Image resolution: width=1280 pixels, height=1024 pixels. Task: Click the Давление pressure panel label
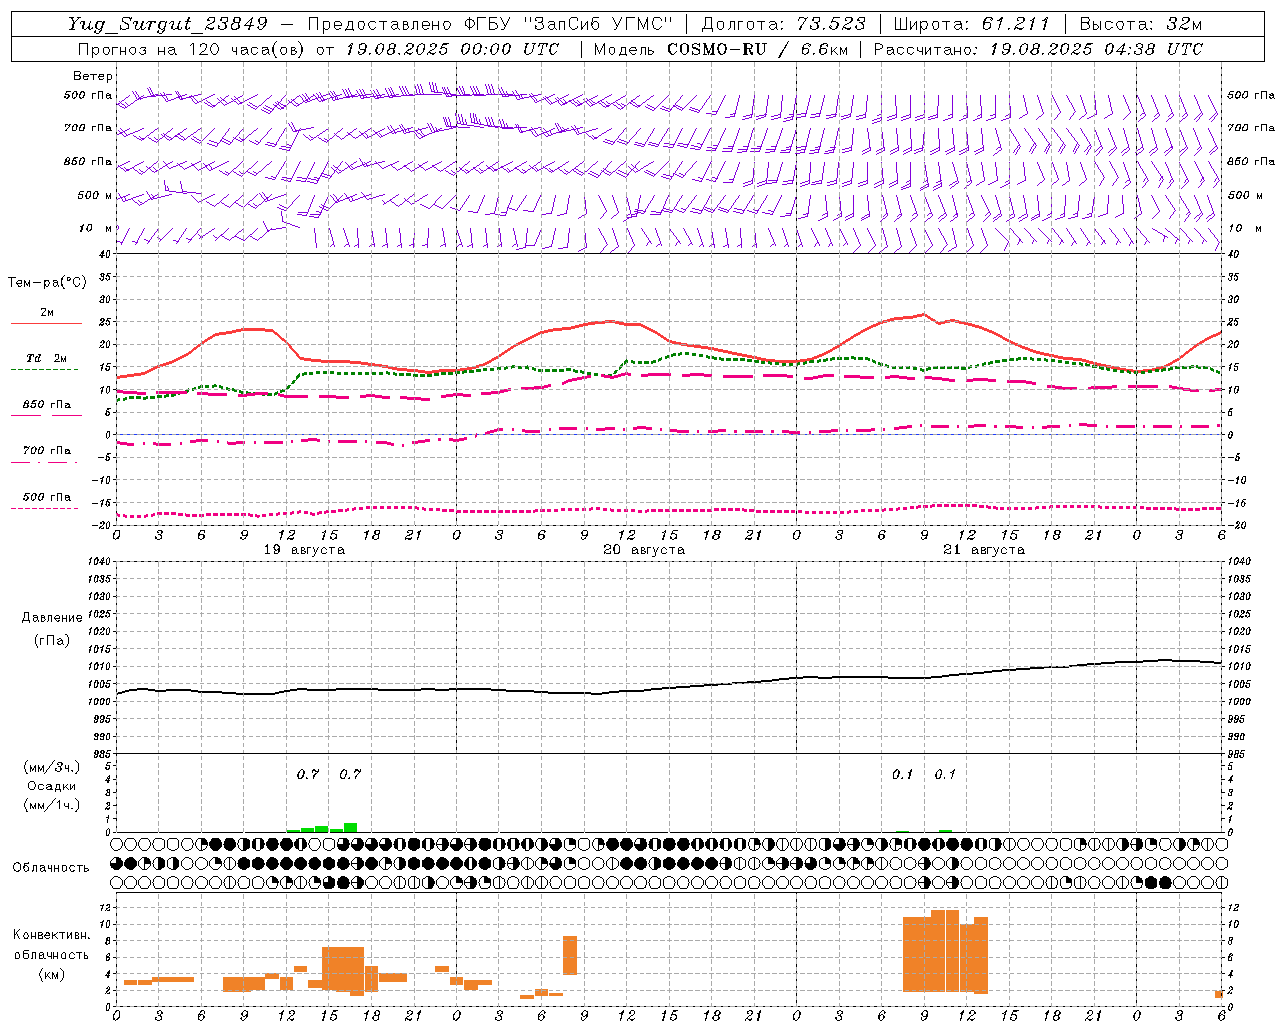click(51, 618)
